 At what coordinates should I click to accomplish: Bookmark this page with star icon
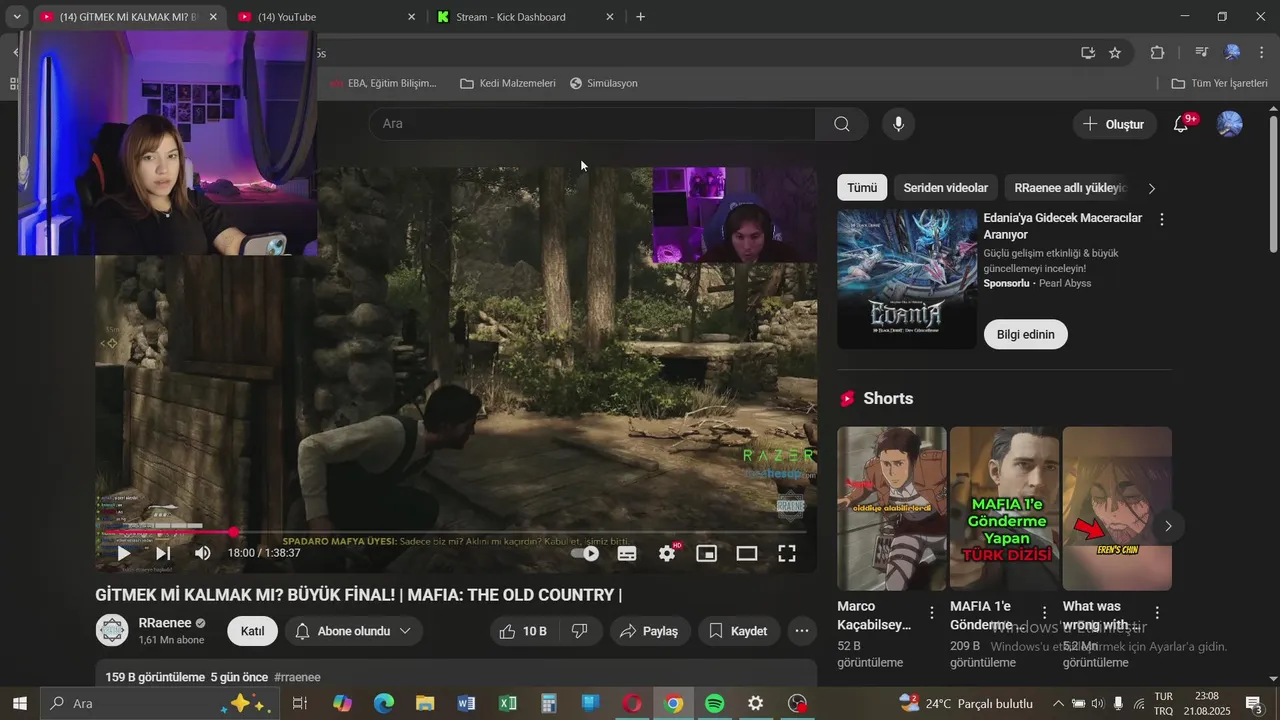pos(1115,53)
